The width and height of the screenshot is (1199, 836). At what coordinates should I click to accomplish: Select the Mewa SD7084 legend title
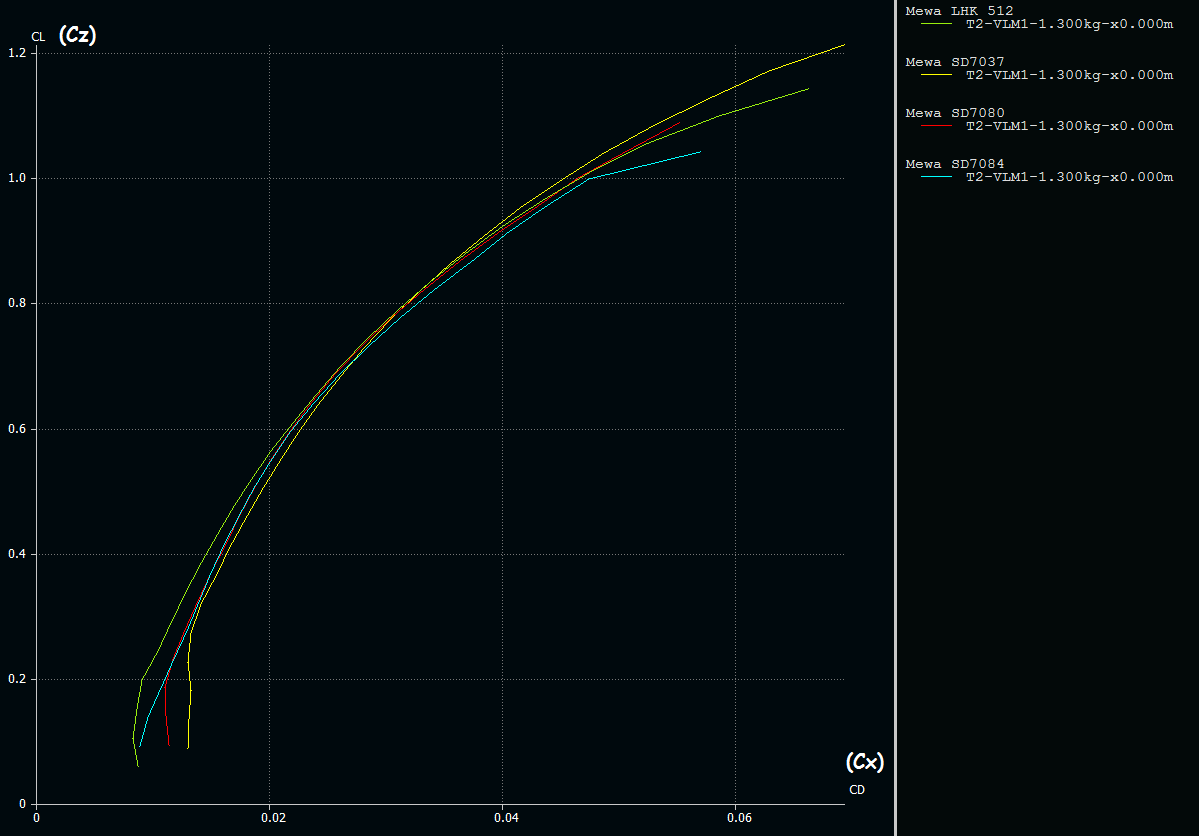click(955, 164)
